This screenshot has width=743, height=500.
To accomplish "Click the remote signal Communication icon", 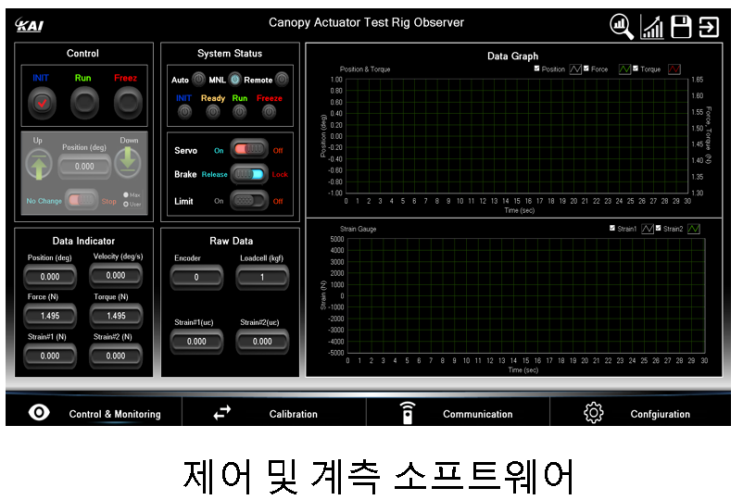I will (x=408, y=412).
